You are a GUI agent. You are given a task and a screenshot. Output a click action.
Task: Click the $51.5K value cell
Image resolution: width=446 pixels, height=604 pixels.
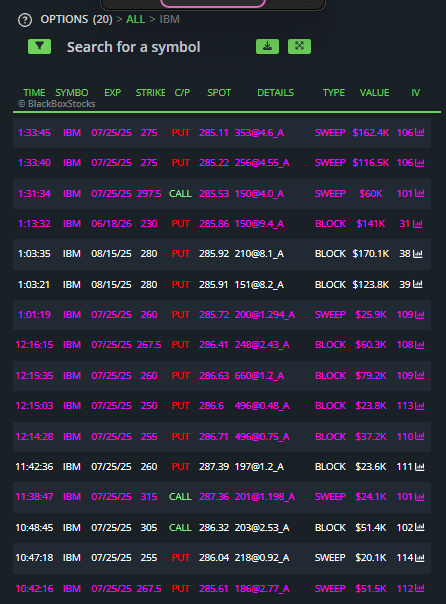[x=371, y=588]
